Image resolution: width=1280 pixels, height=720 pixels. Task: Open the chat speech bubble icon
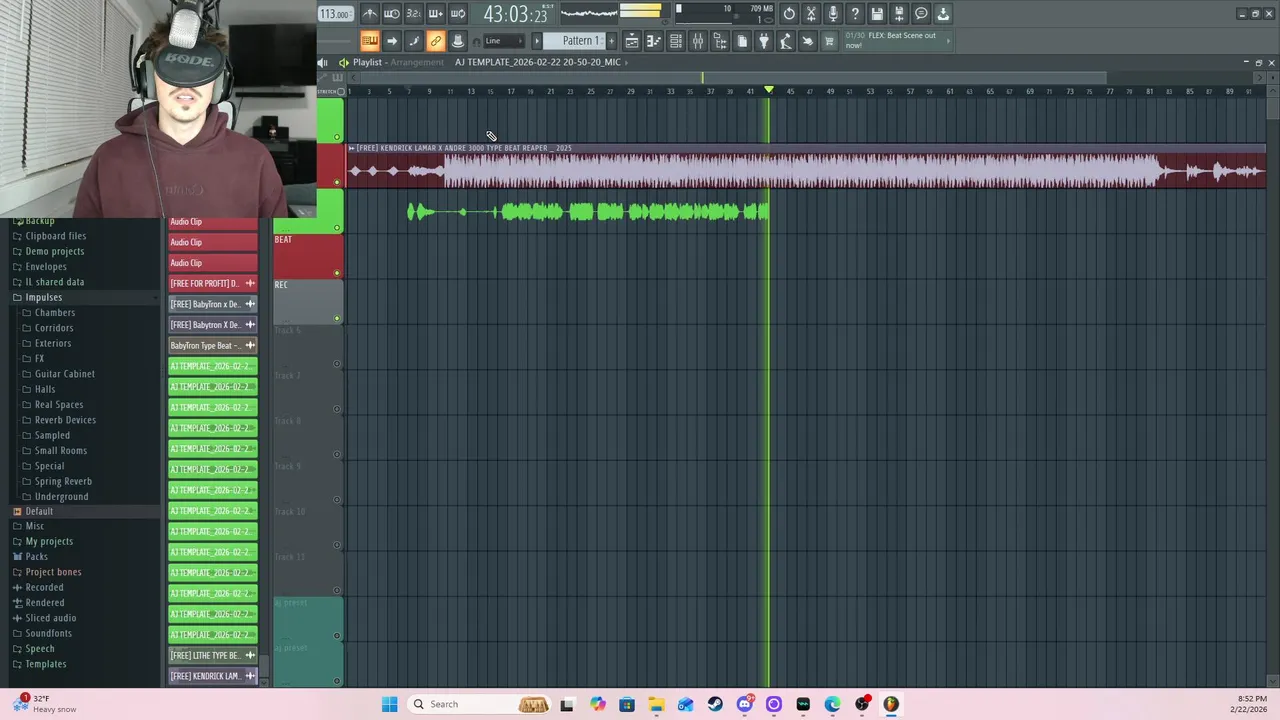click(x=921, y=13)
